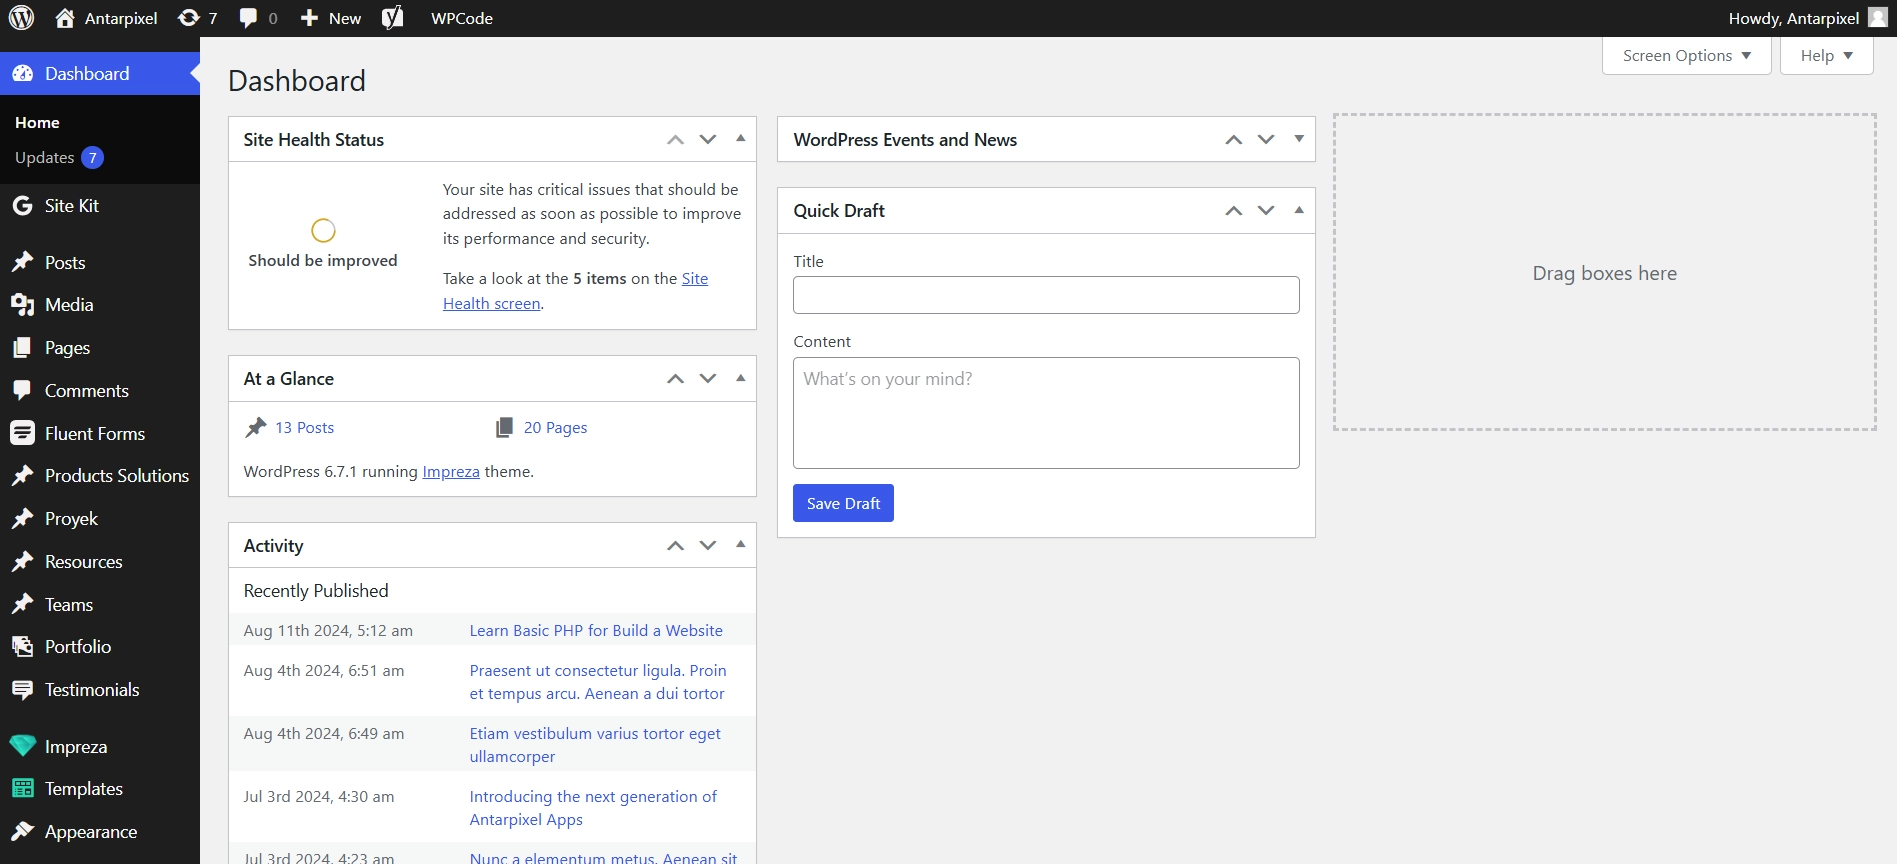The height and width of the screenshot is (864, 1897).
Task: Click into the Quick Draft Title field
Action: click(x=1046, y=295)
